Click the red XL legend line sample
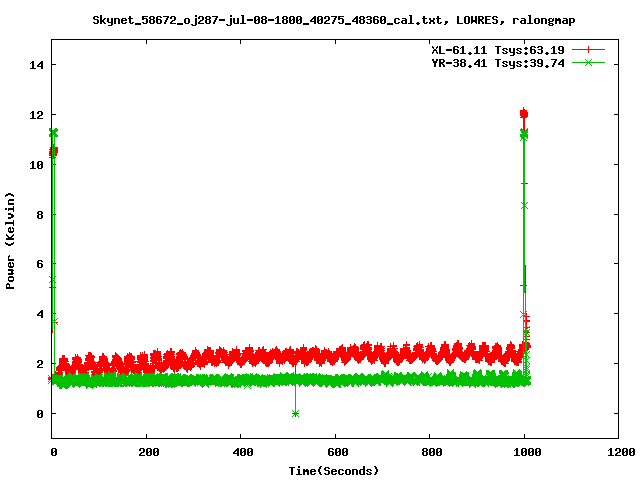Viewport: 640px width, 480px height. [x=588, y=50]
